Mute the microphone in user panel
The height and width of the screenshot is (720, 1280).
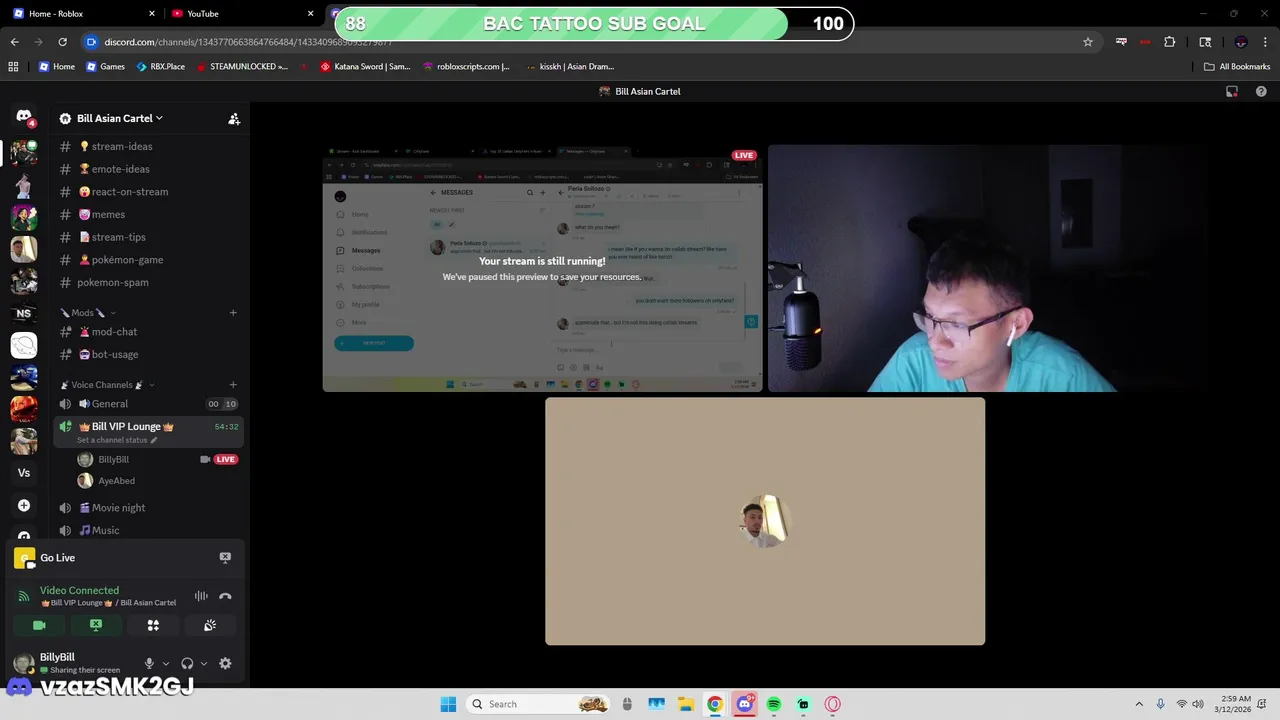149,663
